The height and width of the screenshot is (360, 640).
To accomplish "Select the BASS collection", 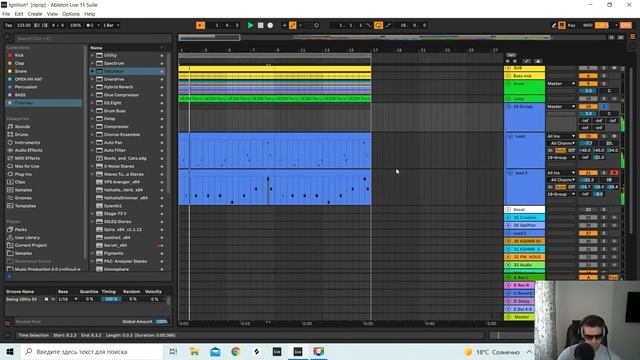I will click(20, 95).
